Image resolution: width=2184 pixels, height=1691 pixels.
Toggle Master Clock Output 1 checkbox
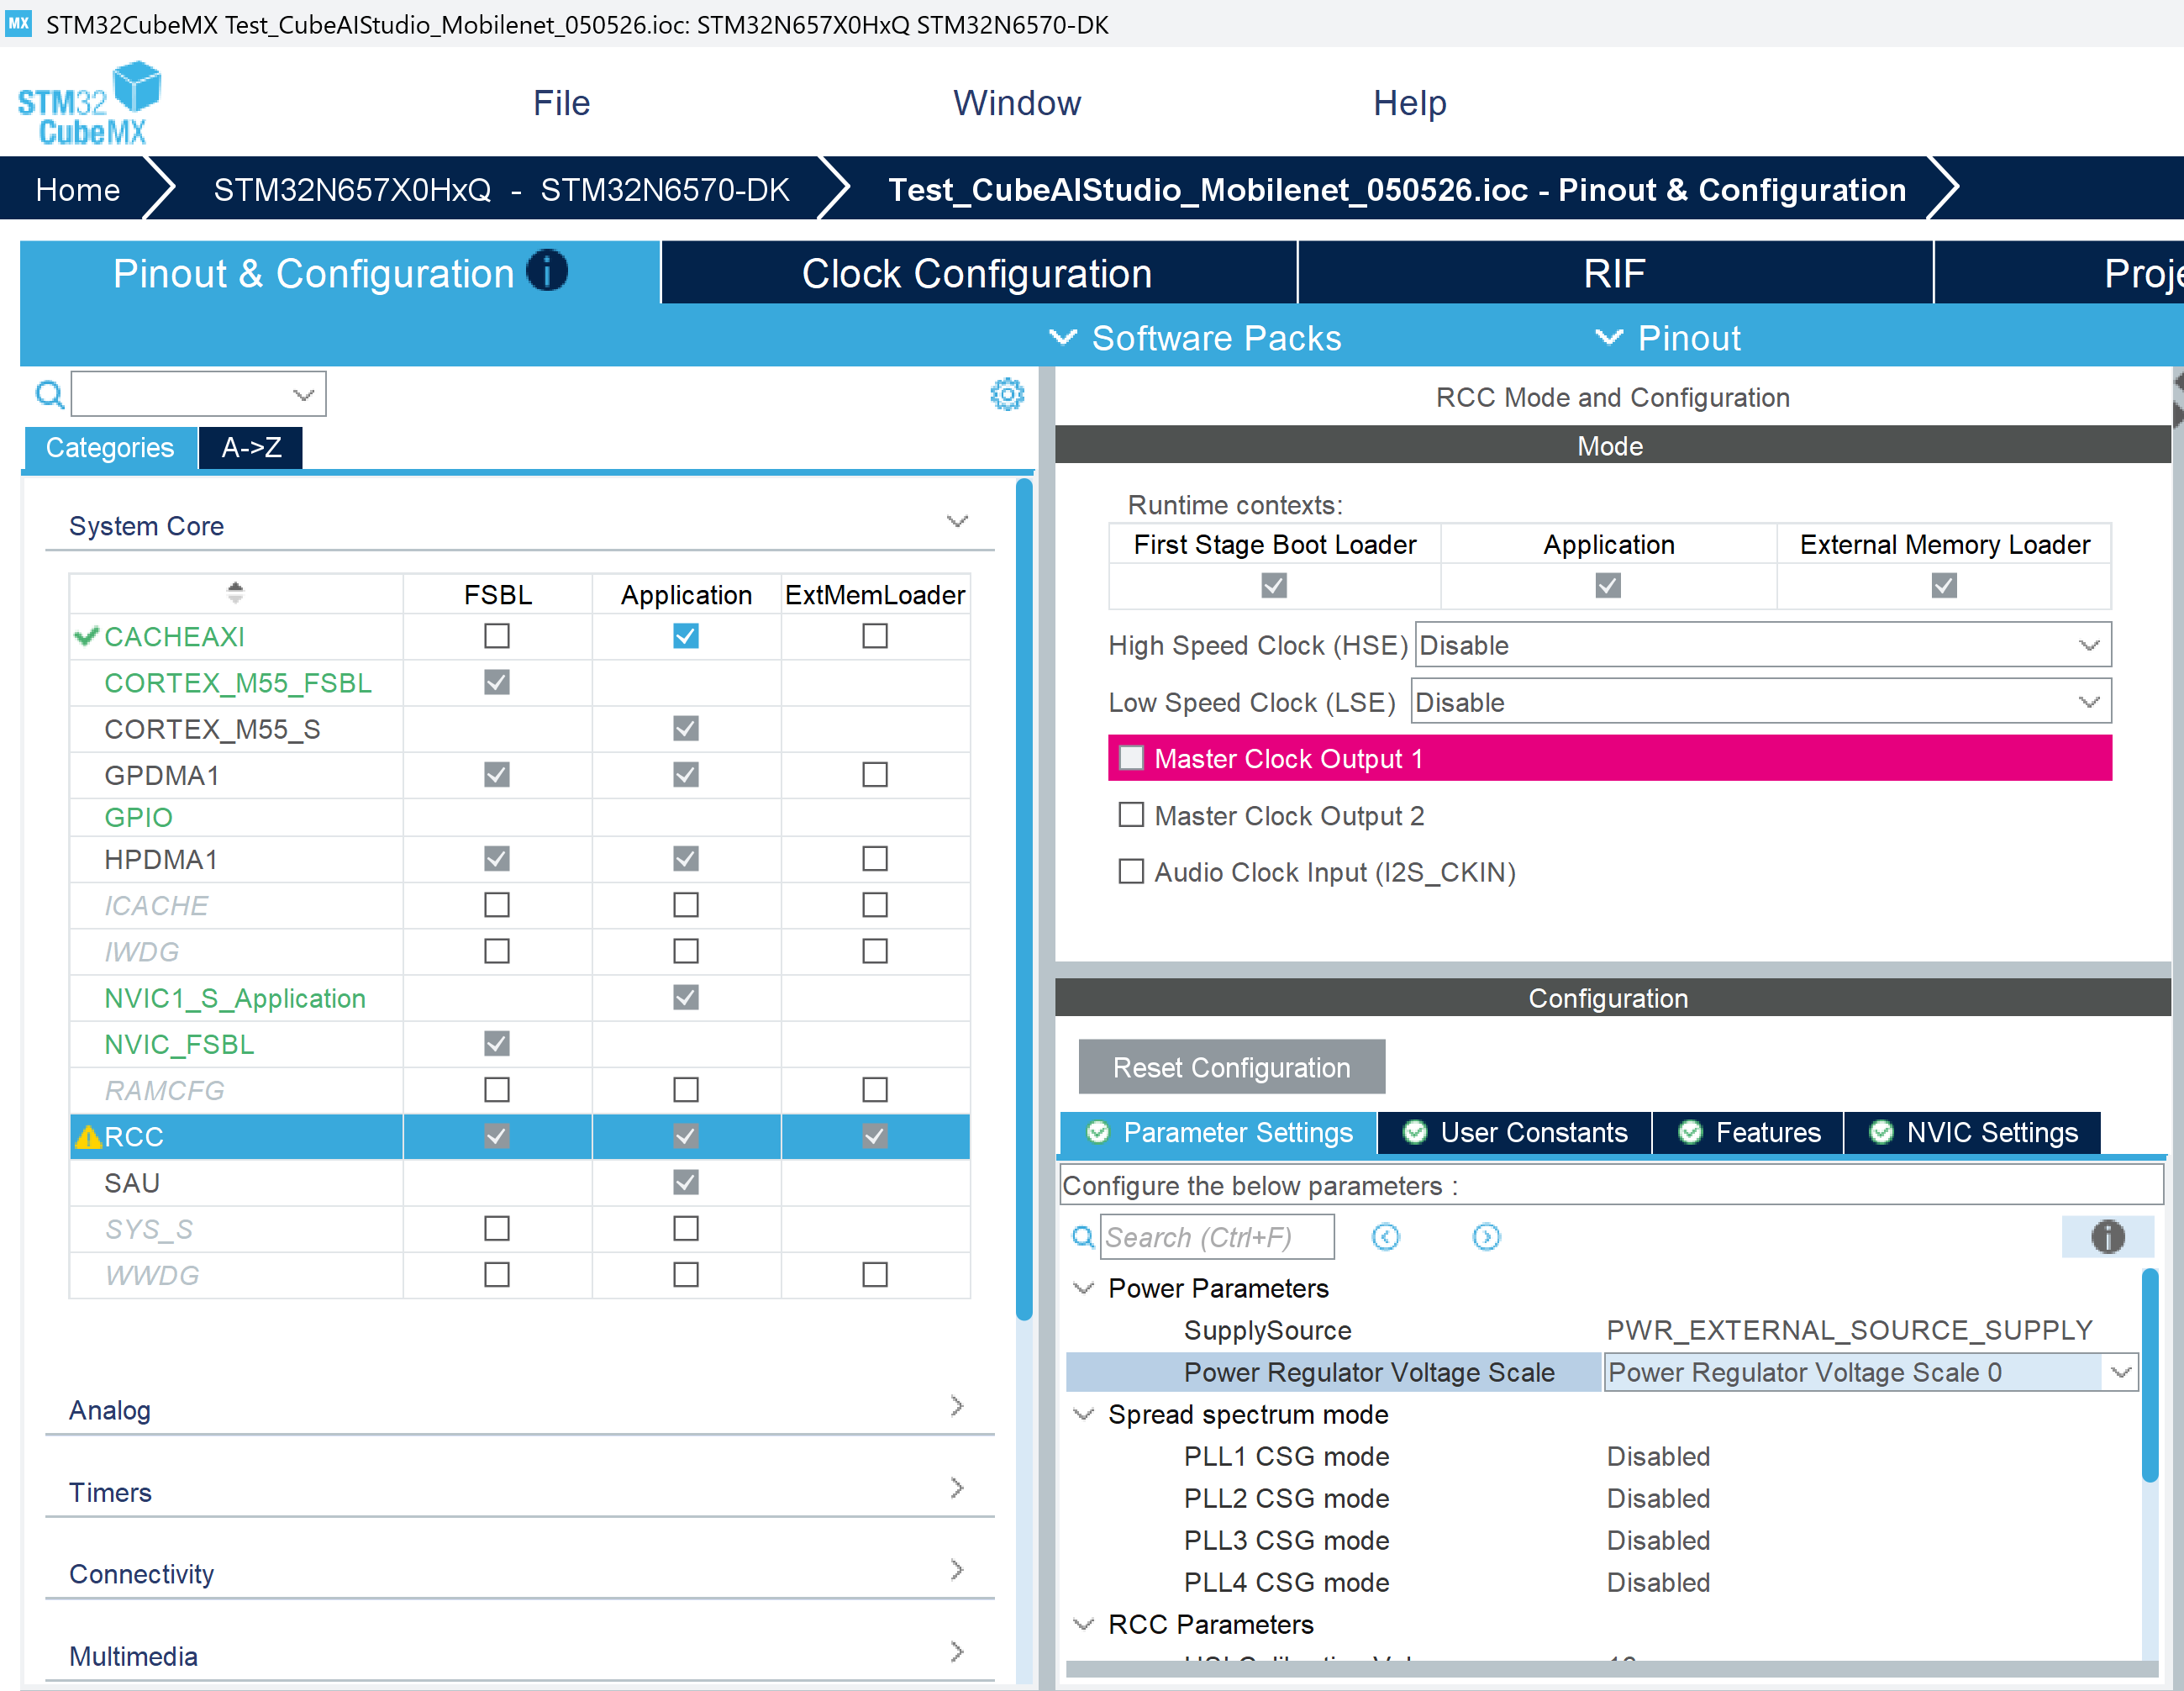tap(1131, 758)
